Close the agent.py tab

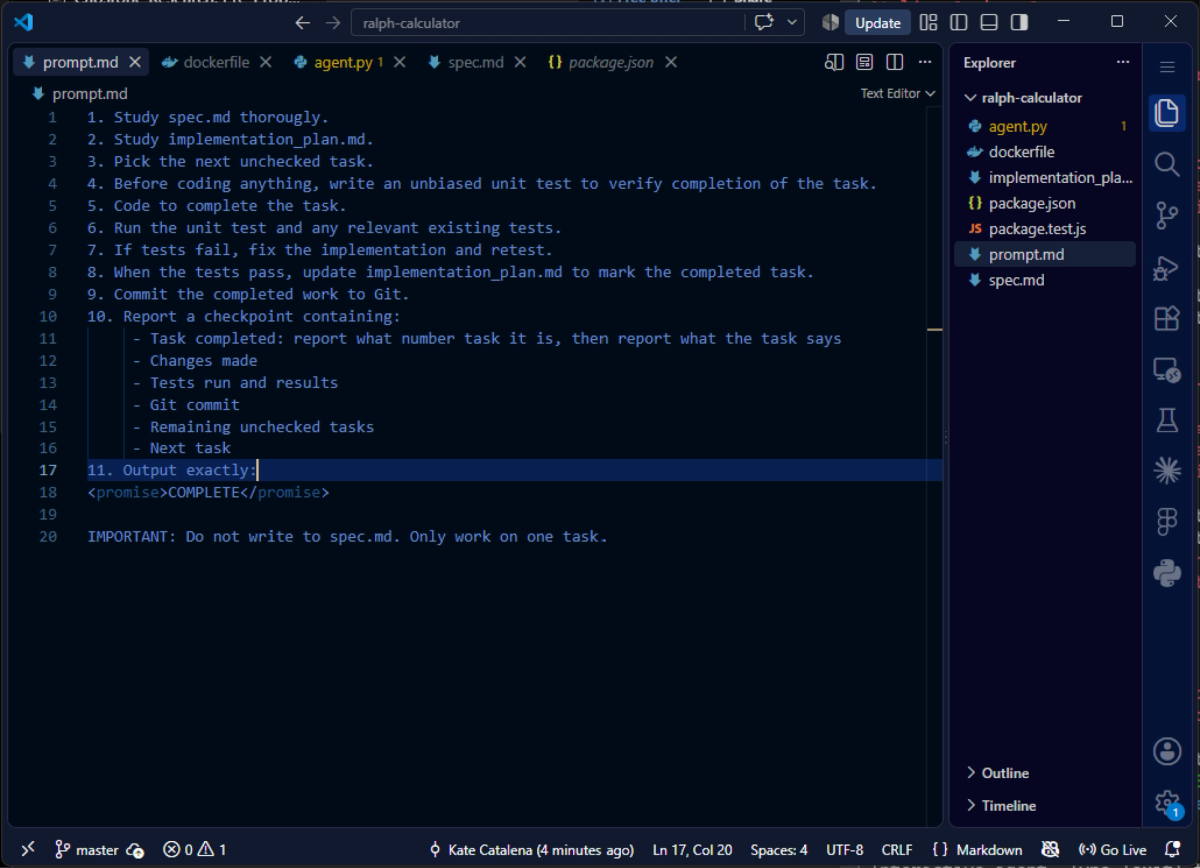[x=399, y=62]
